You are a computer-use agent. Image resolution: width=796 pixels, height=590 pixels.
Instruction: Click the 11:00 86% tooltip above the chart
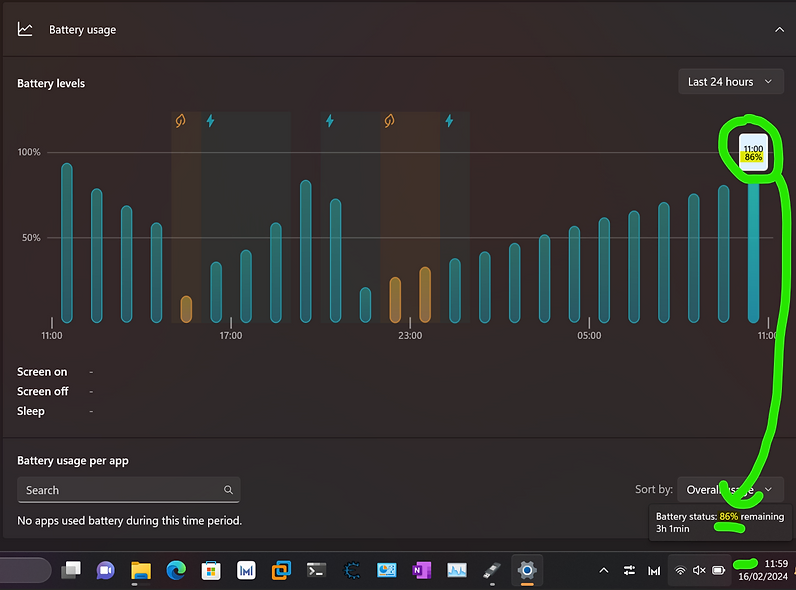coord(753,153)
